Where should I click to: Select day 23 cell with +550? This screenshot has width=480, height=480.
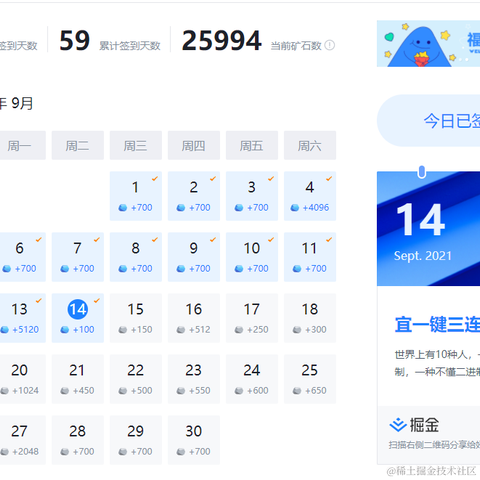click(x=194, y=379)
